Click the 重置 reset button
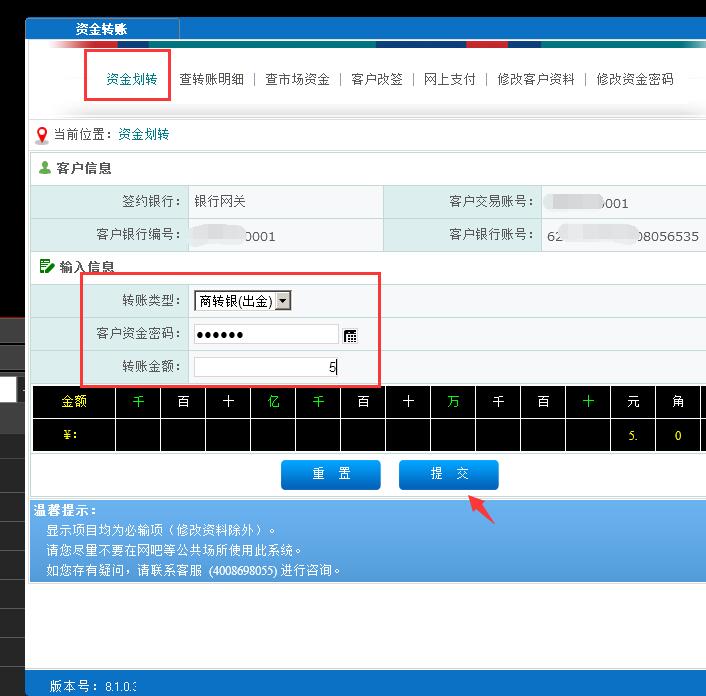The width and height of the screenshot is (706, 696). tap(330, 475)
